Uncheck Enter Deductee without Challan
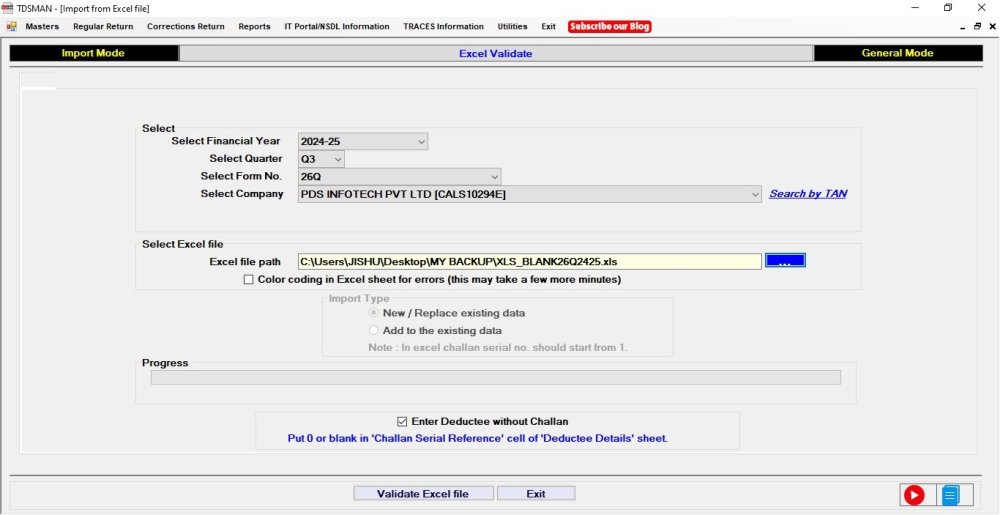The height and width of the screenshot is (515, 1000). (402, 422)
